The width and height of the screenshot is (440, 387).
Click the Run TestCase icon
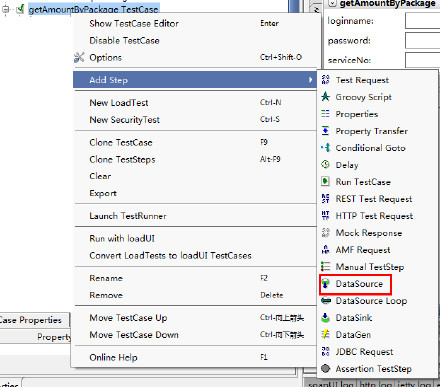tap(325, 182)
